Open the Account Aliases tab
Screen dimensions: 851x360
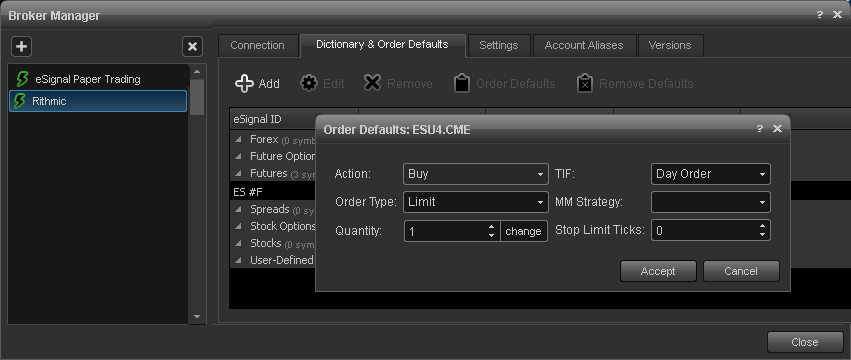coord(584,46)
